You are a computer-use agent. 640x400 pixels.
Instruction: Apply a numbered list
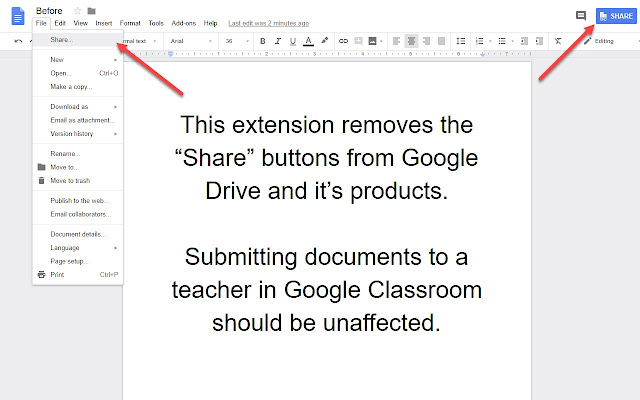[480, 41]
